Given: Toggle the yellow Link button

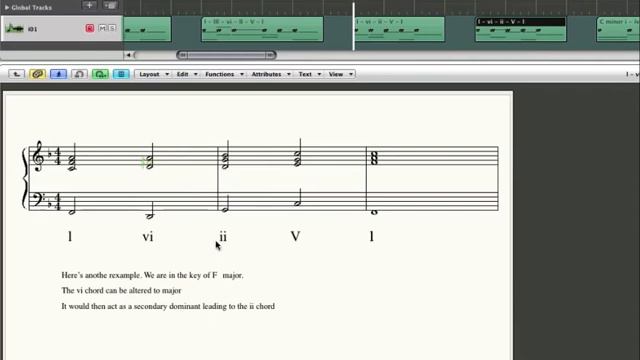Looking at the screenshot, I should 37,74.
